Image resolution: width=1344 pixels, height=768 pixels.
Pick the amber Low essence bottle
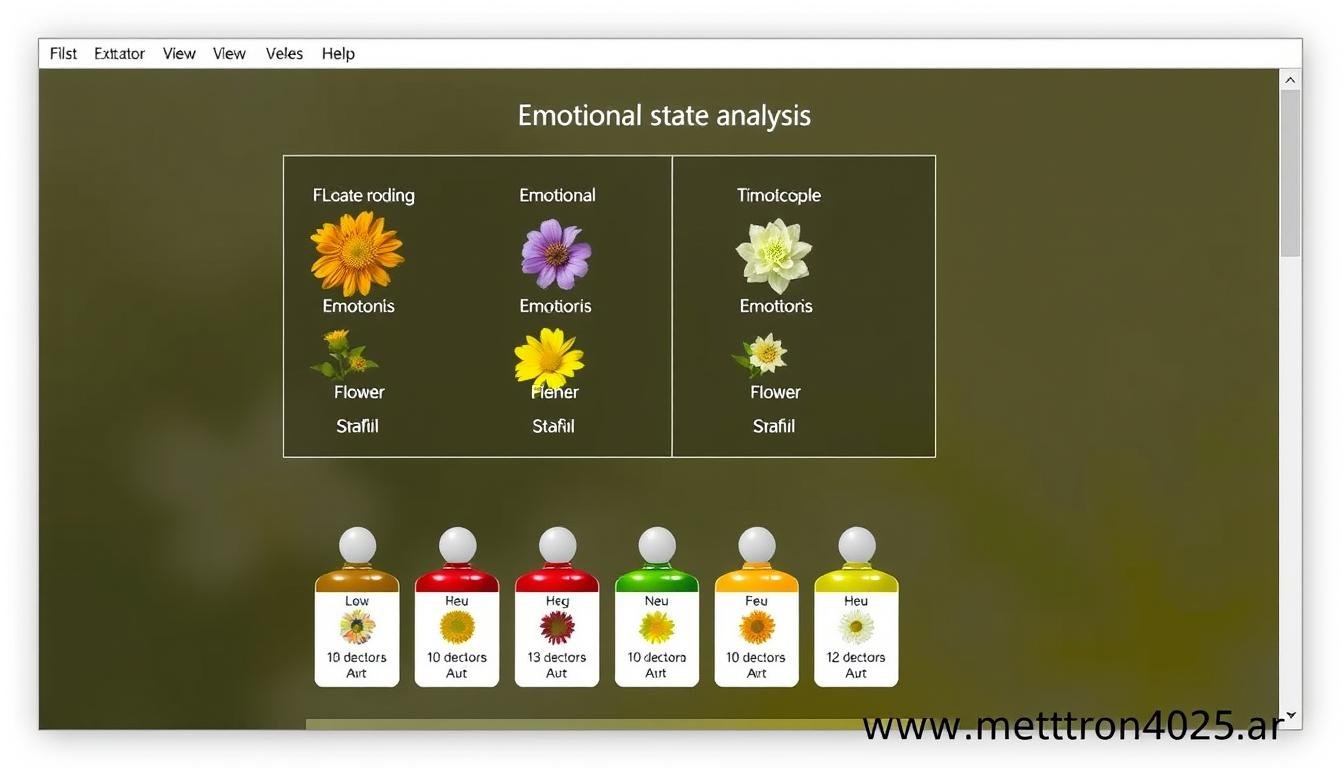point(357,608)
